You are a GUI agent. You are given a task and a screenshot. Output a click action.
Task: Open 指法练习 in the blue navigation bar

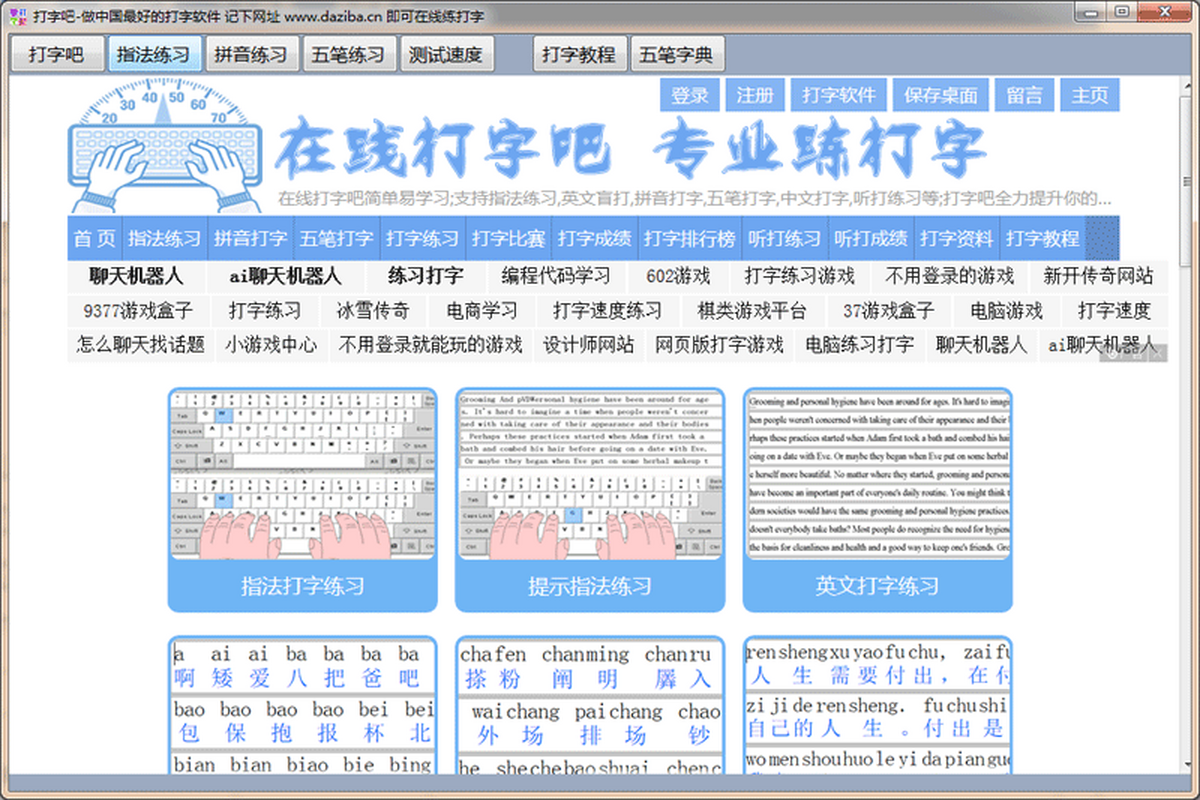[165, 239]
